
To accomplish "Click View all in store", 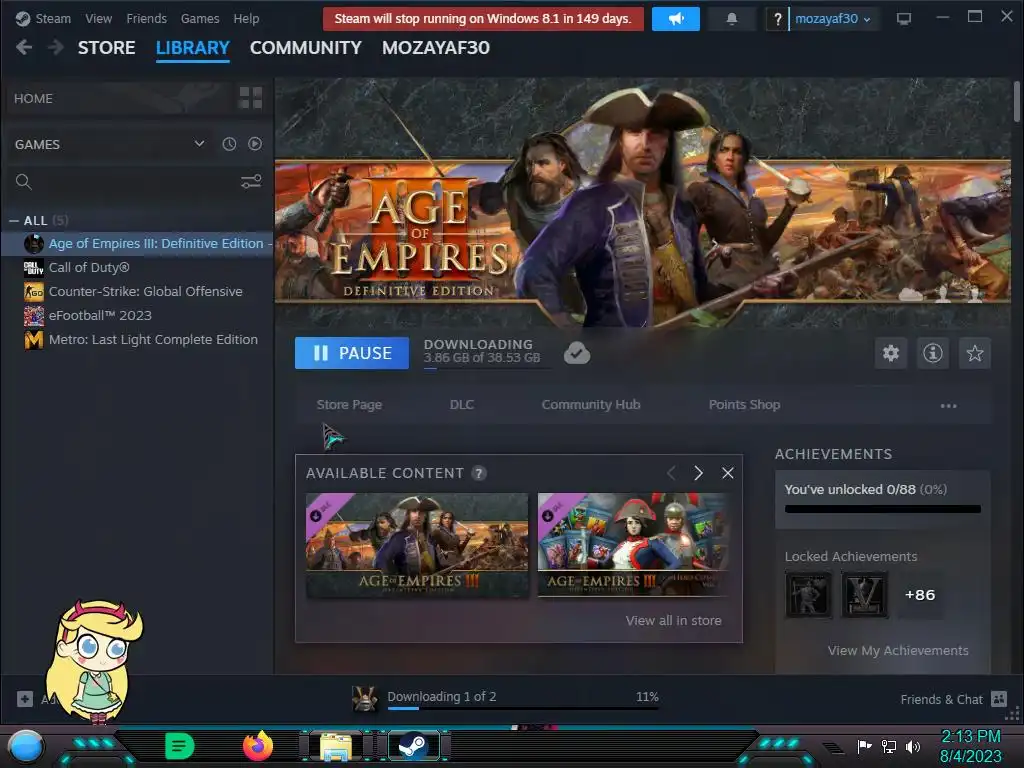I will click(673, 620).
